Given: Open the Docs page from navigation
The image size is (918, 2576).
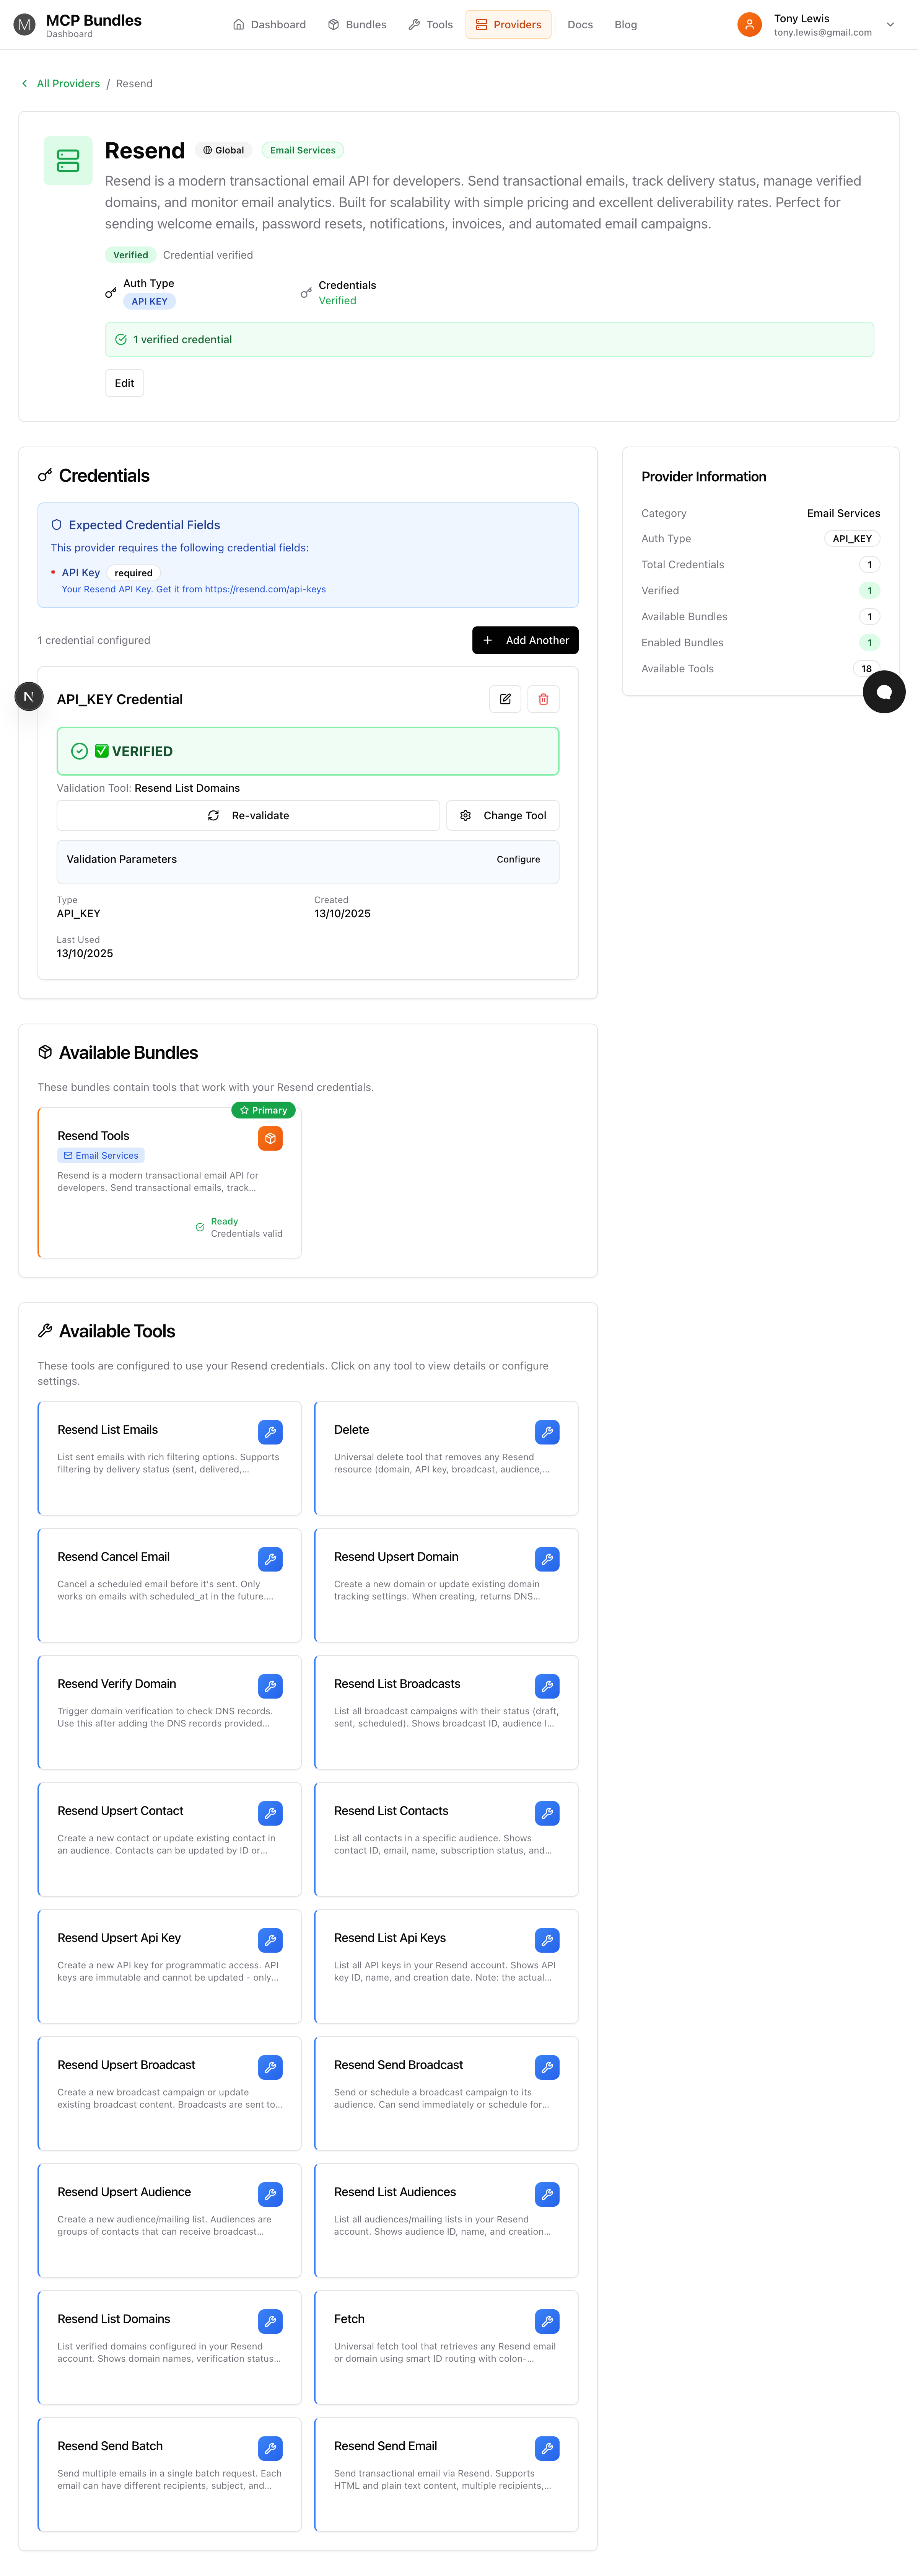Looking at the screenshot, I should pos(580,24).
